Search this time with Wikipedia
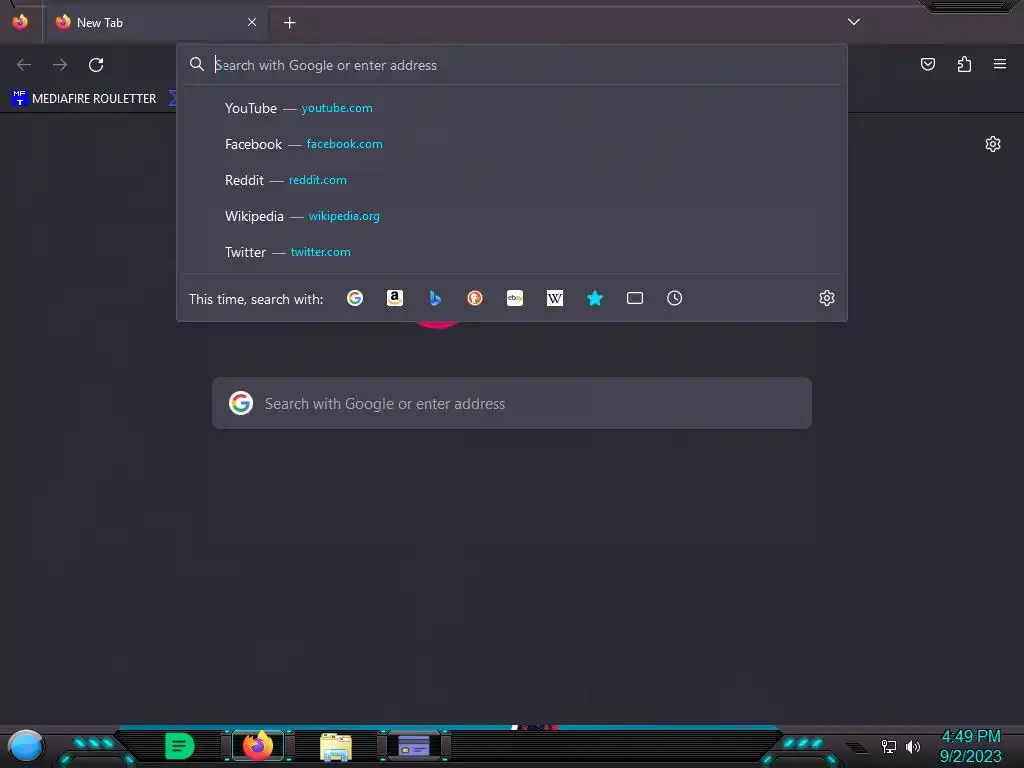This screenshot has width=1024, height=768. pyautogui.click(x=554, y=298)
